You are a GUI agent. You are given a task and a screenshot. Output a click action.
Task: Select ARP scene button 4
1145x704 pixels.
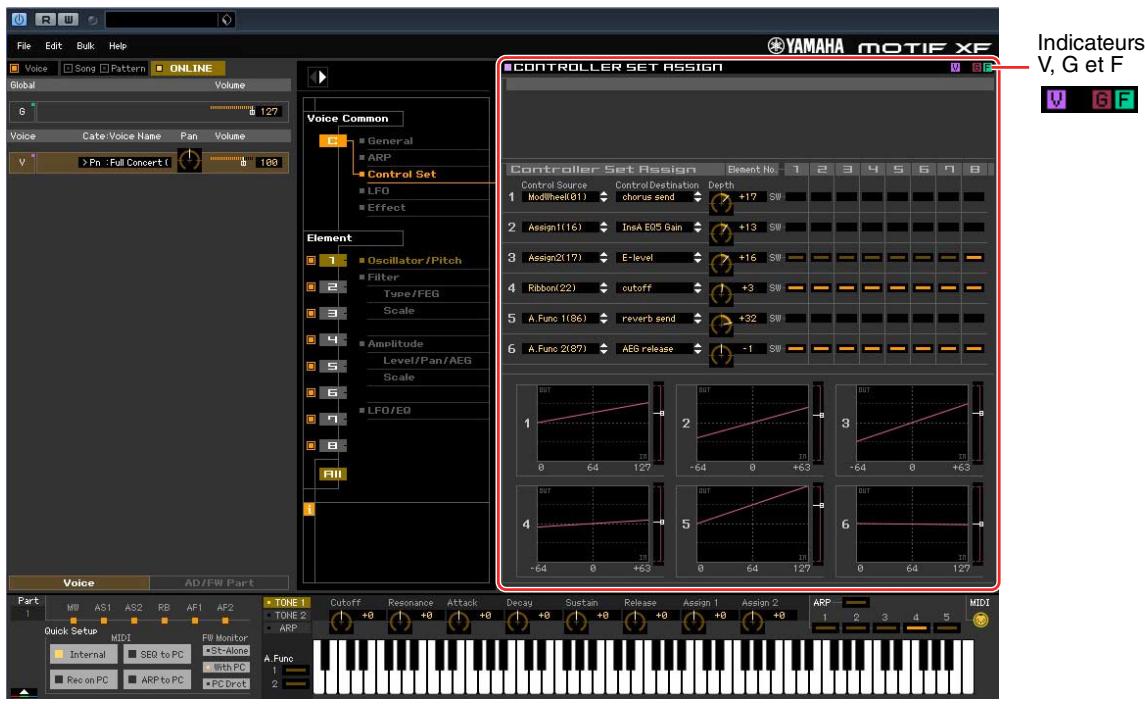coord(916,627)
